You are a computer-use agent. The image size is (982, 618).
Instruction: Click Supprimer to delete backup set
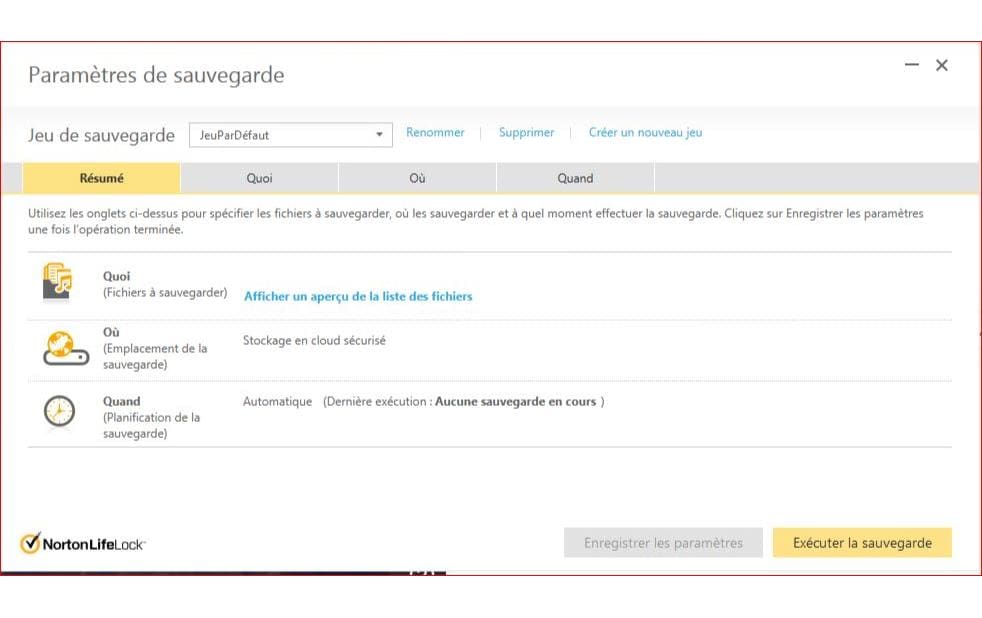pos(526,133)
